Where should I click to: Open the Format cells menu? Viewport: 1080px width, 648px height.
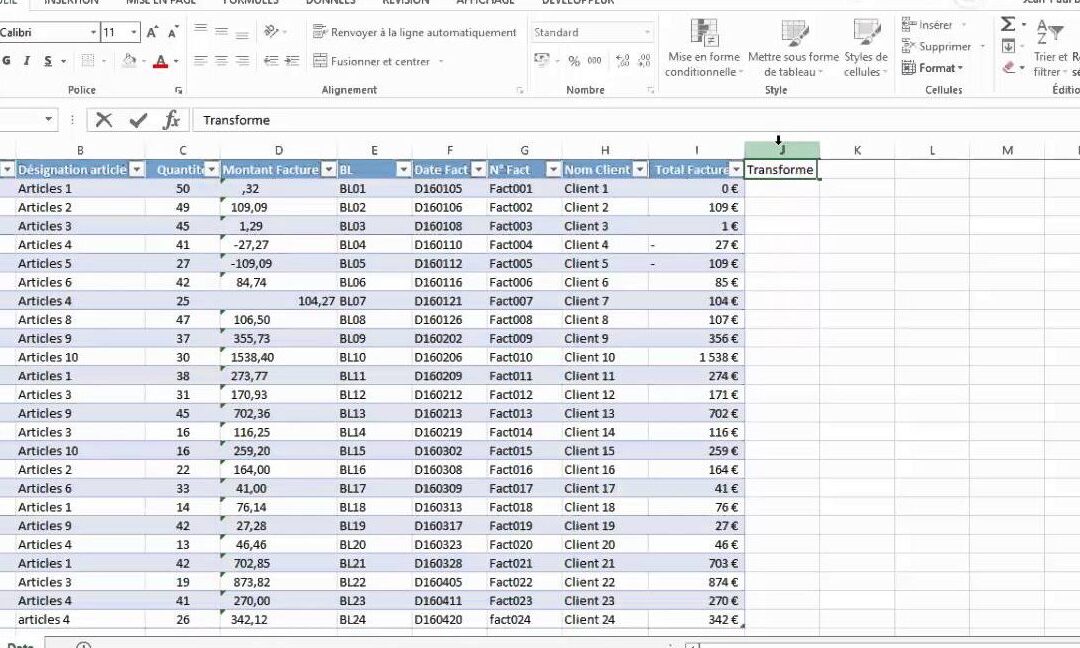(932, 67)
